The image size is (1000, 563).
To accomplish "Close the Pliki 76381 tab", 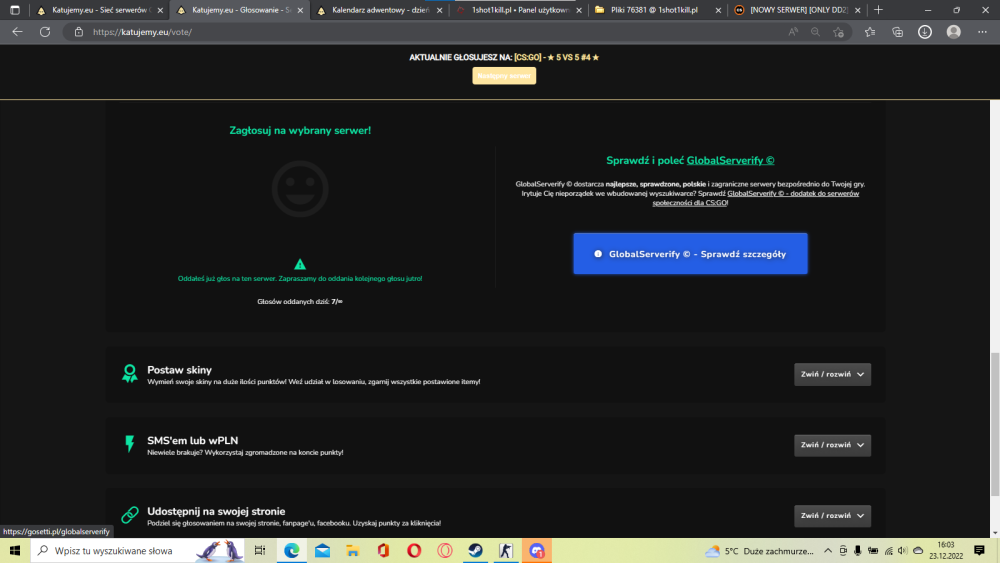I will click(x=718, y=10).
